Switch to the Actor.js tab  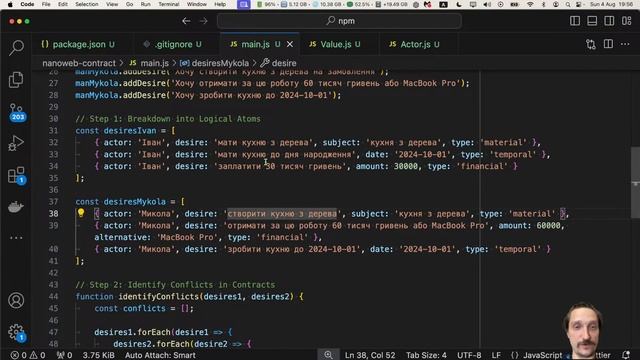[415, 44]
